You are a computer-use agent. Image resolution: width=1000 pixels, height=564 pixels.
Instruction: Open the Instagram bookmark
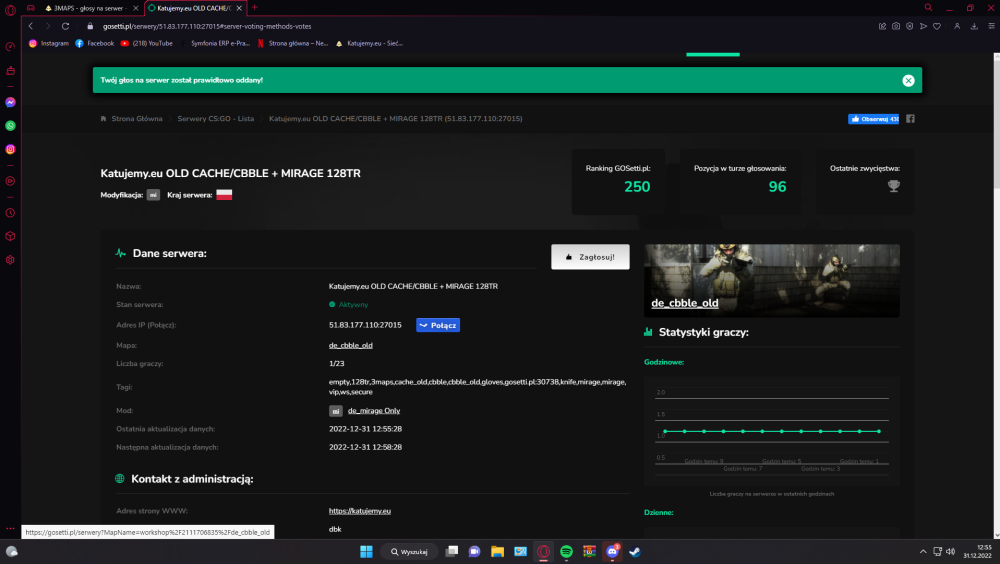[48, 43]
